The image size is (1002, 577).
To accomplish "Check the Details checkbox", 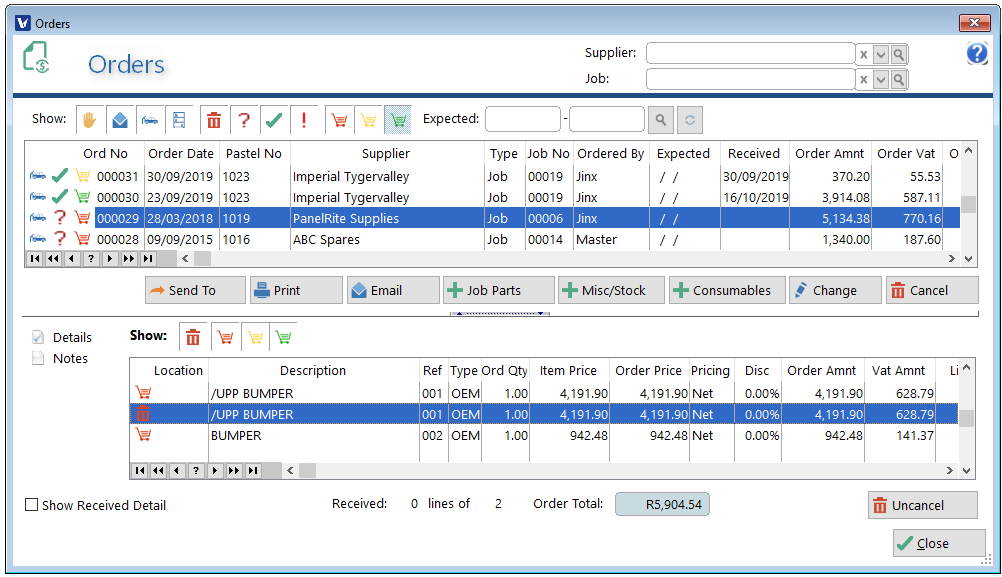I will click(38, 337).
